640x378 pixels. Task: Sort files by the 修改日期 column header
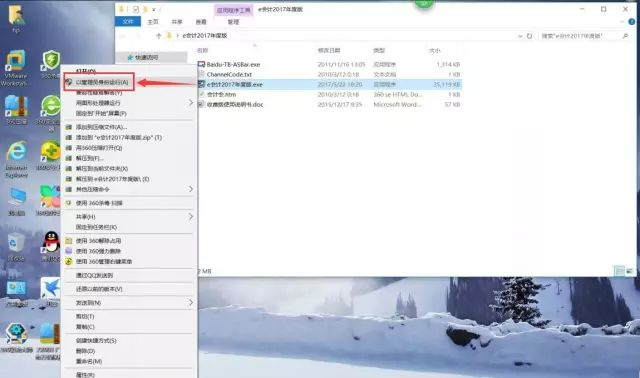[329, 50]
